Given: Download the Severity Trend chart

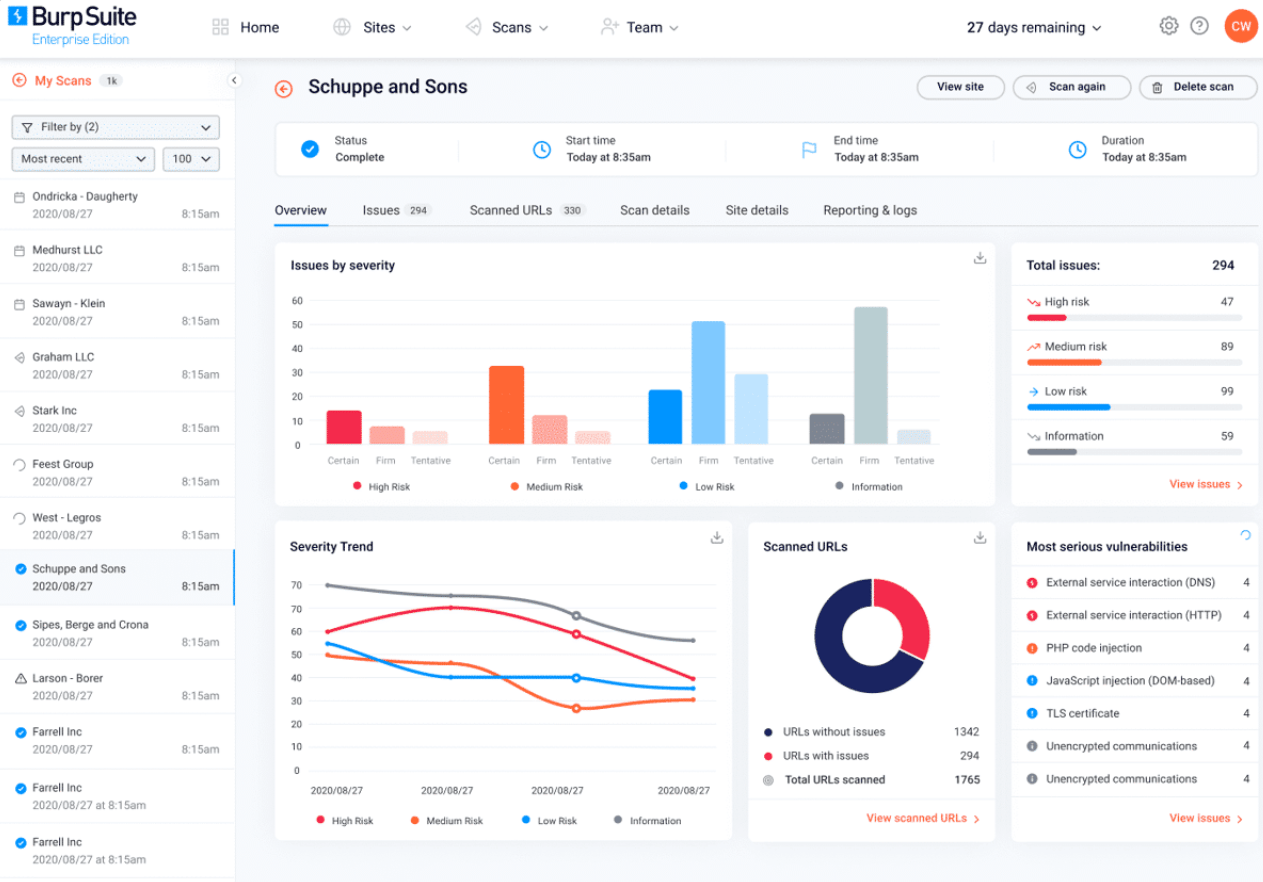Looking at the screenshot, I should 717,538.
